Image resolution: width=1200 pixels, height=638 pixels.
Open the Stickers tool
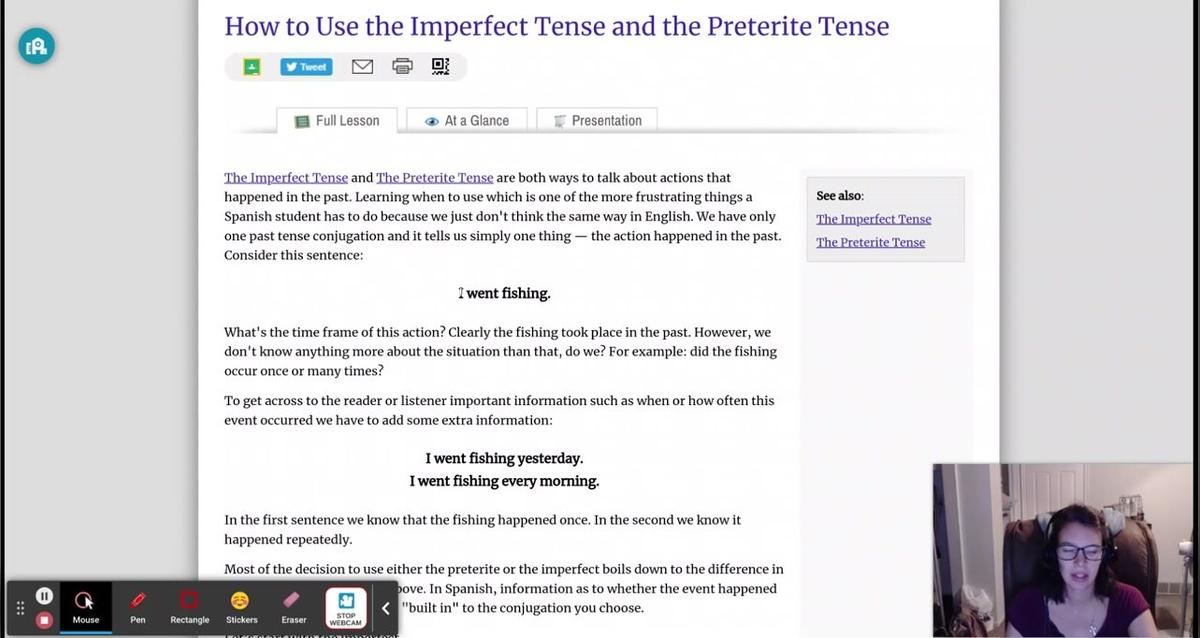click(241, 608)
